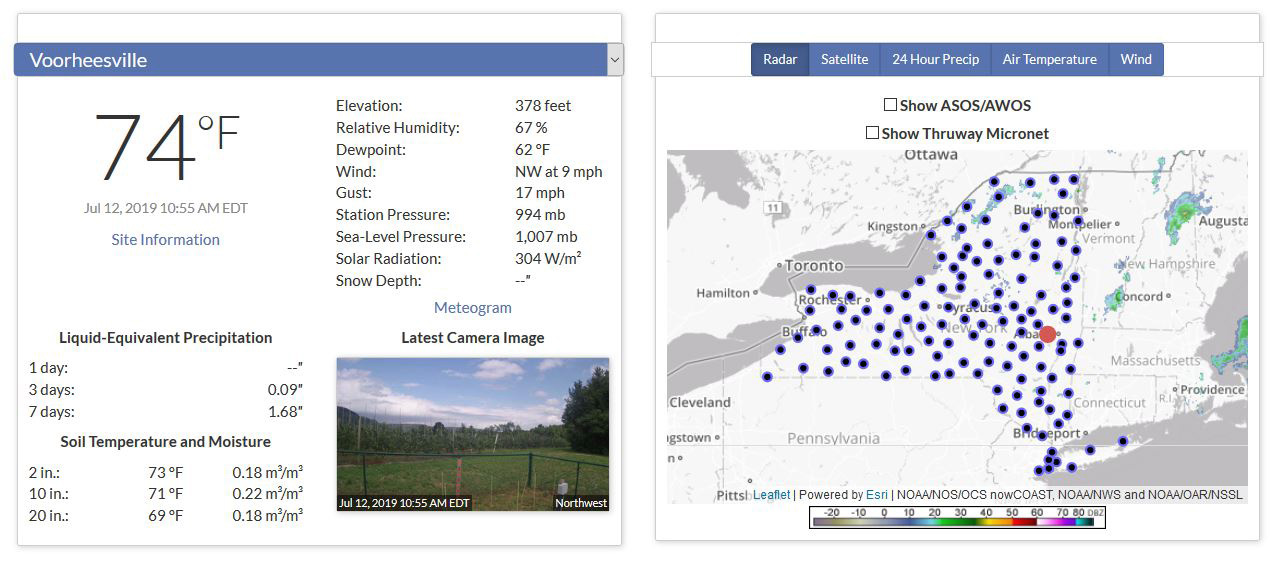Image resolution: width=1283 pixels, height=561 pixels.
Task: Click the red Voorheesville station marker on map
Action: 1047,334
